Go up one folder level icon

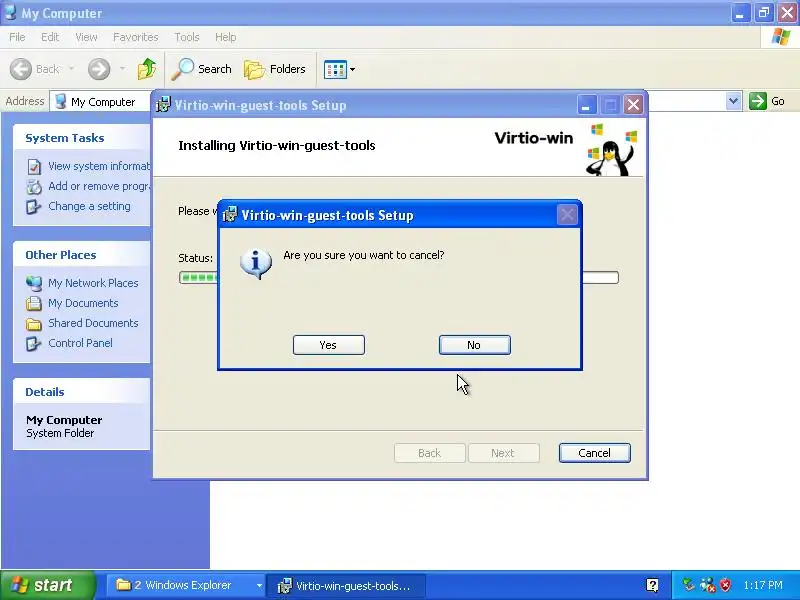[x=147, y=69]
